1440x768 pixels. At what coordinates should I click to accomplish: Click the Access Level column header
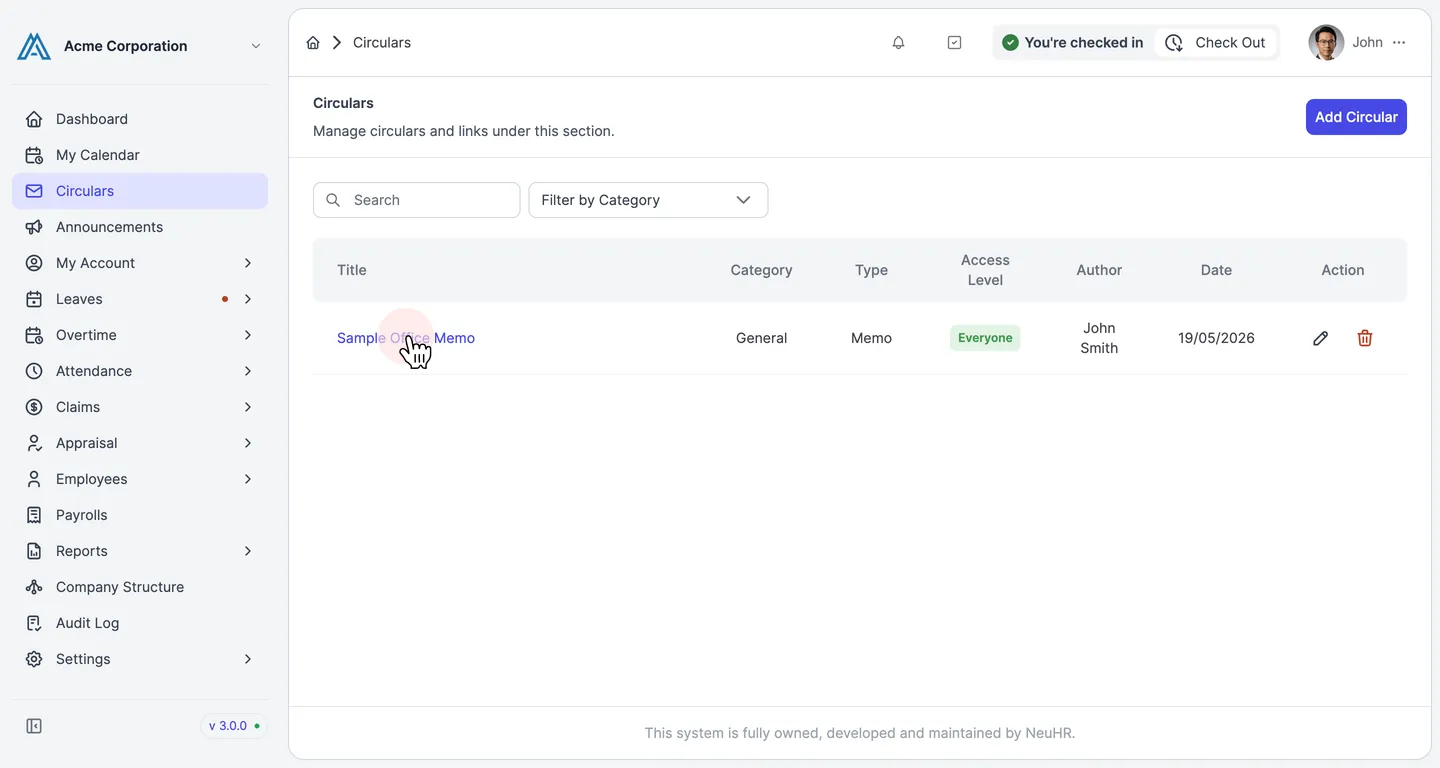(985, 270)
